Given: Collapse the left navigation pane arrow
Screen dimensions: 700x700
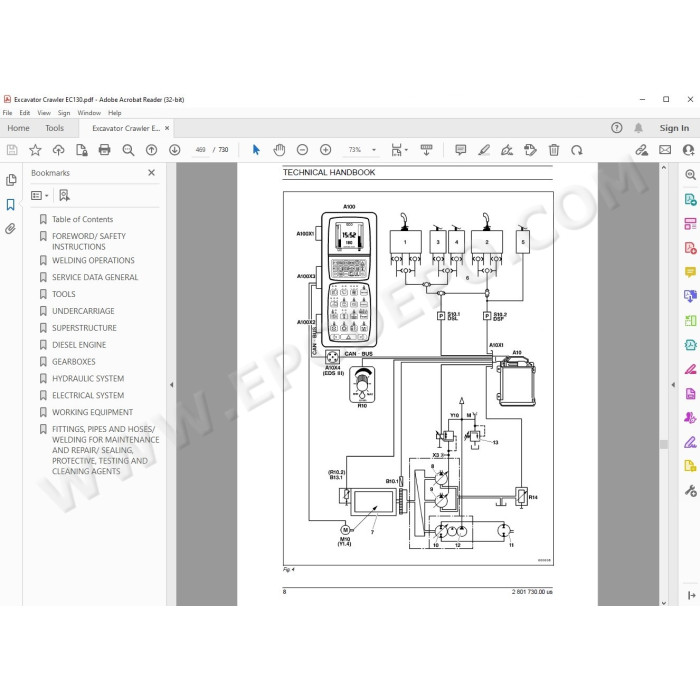Looking at the screenshot, I should 171,384.
